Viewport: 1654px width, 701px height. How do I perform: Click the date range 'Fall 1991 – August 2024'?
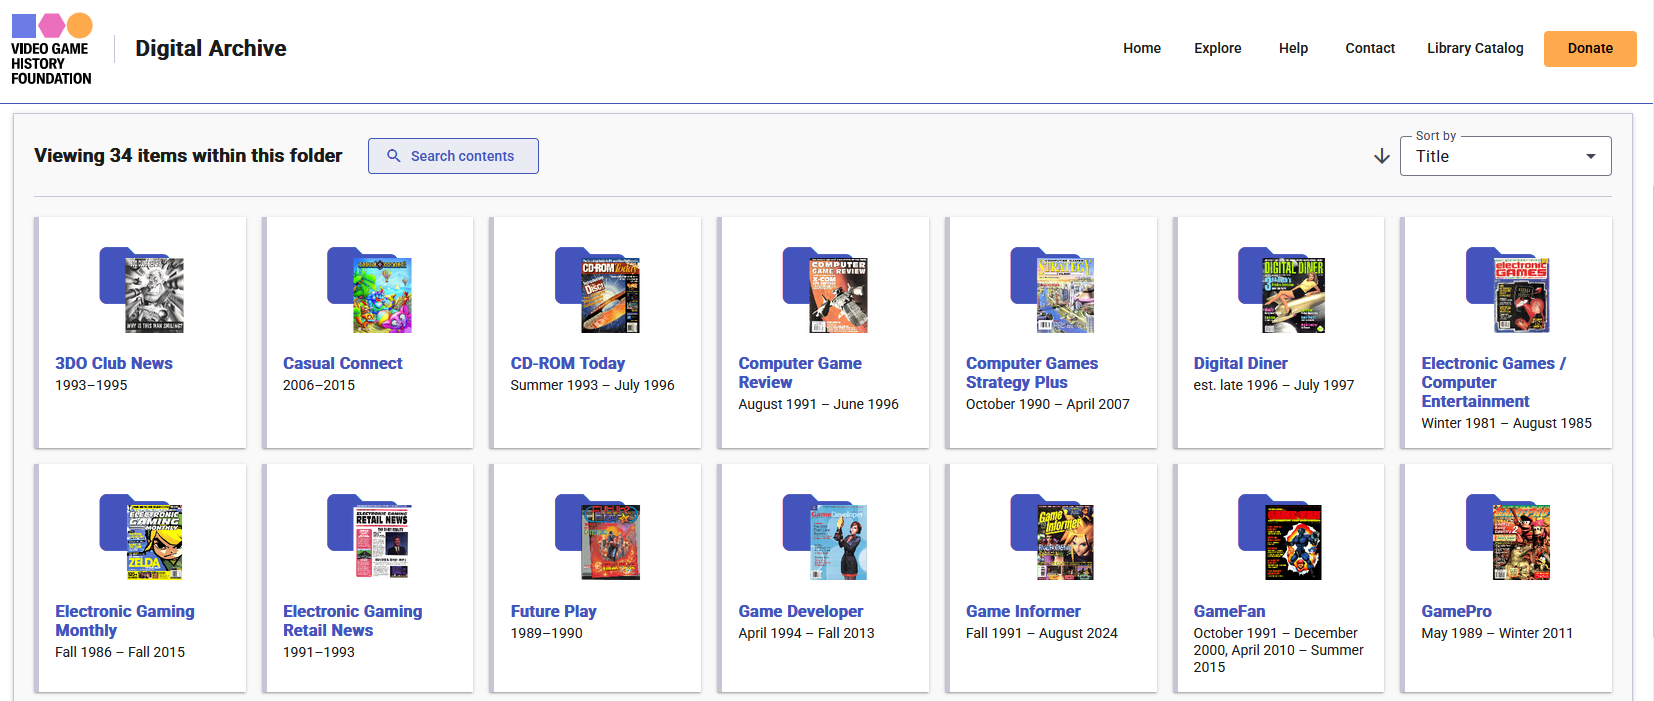(x=1042, y=633)
